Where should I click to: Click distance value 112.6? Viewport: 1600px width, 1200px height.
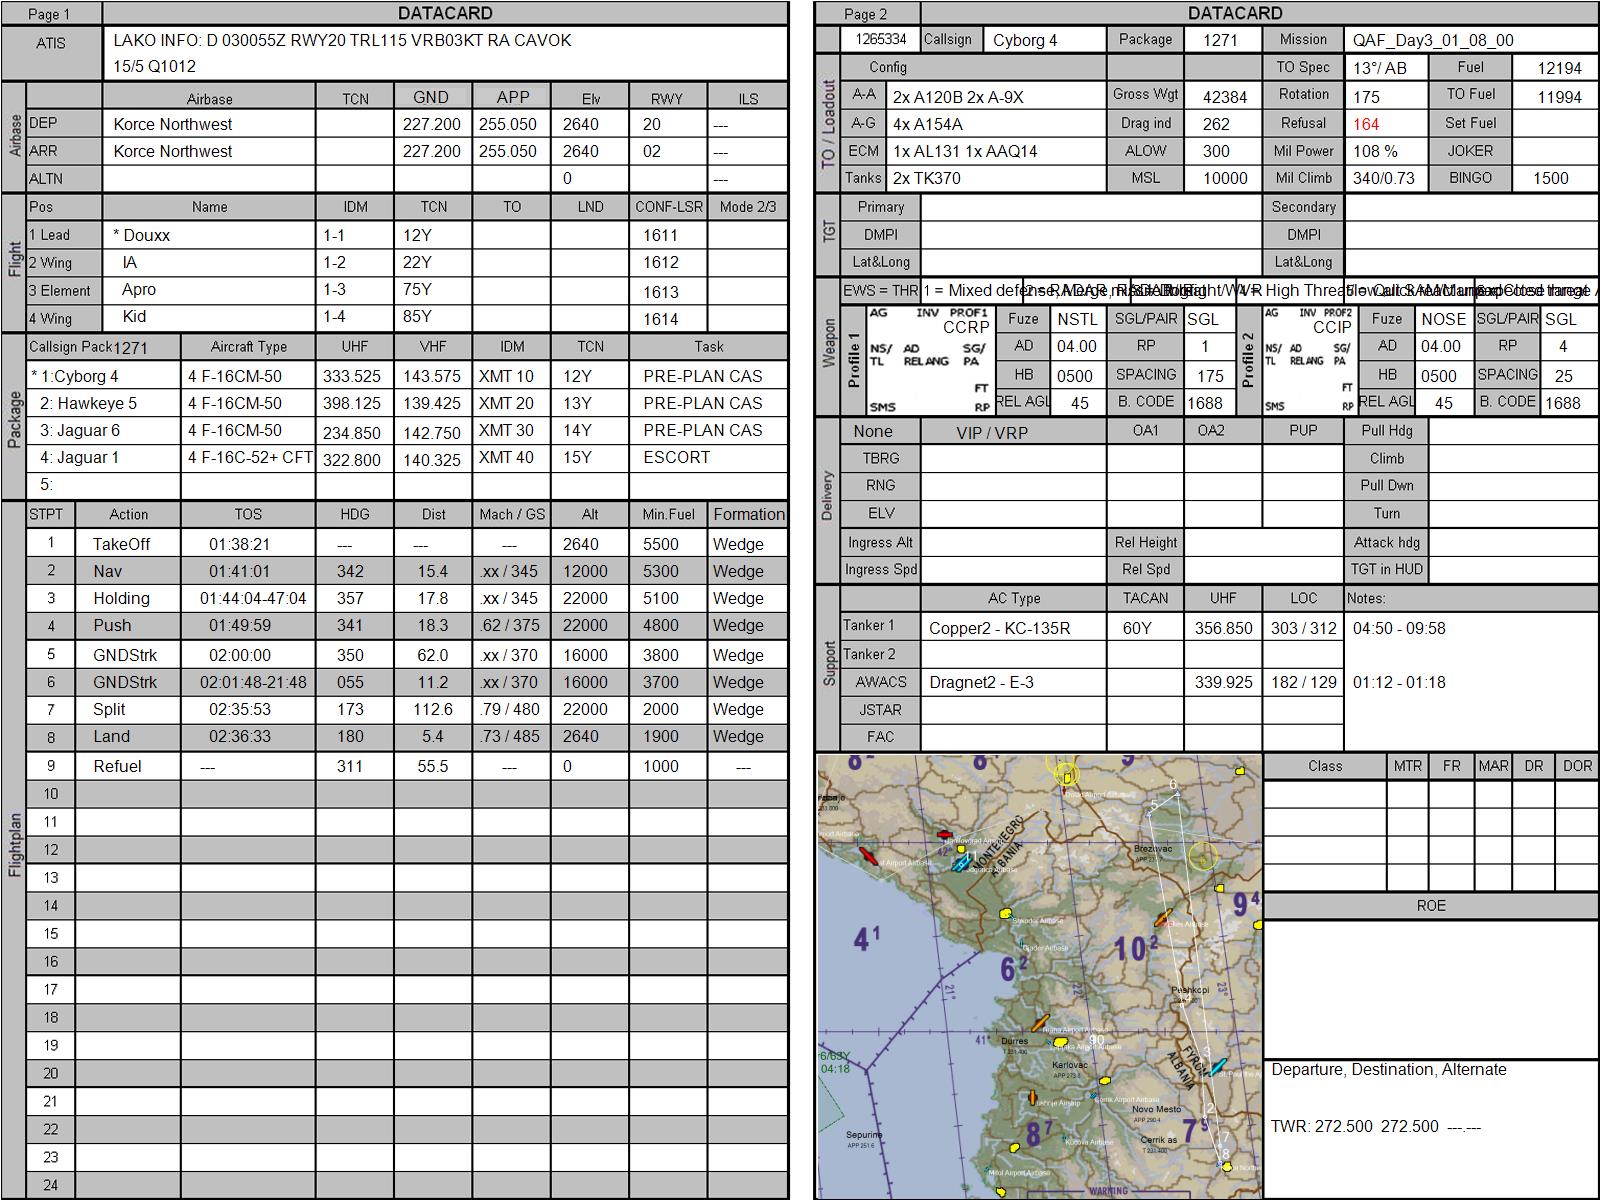[x=433, y=710]
